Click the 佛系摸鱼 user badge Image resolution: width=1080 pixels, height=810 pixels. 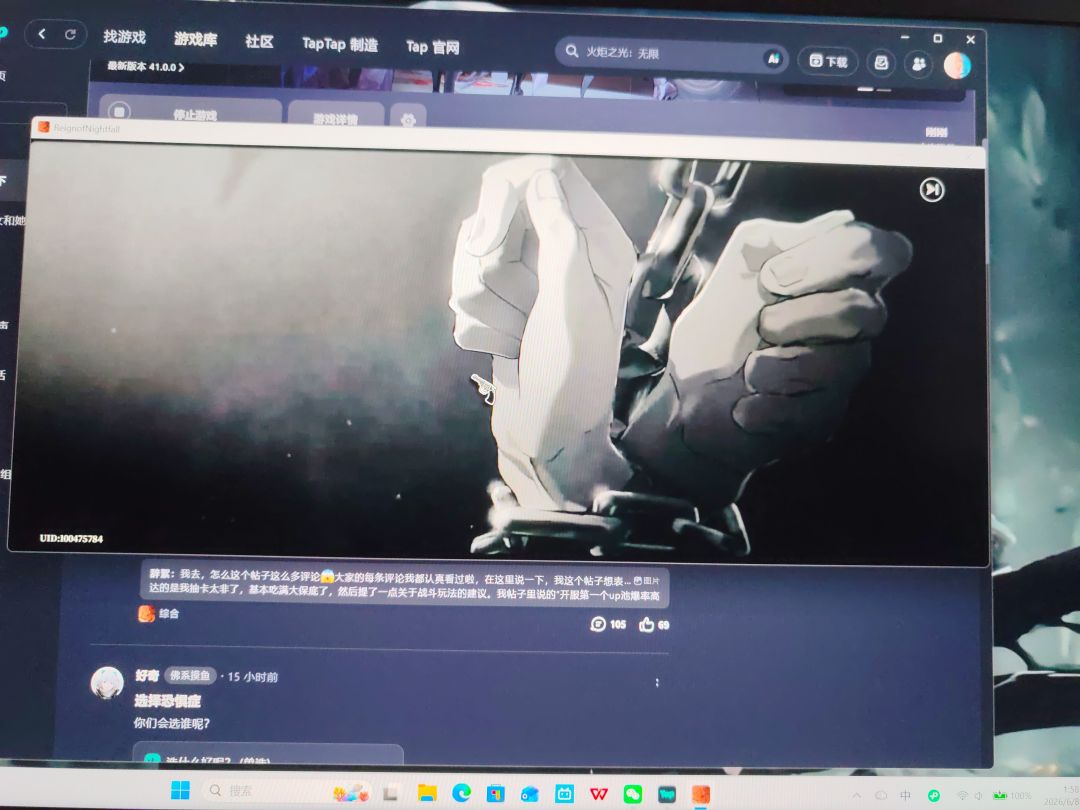190,676
